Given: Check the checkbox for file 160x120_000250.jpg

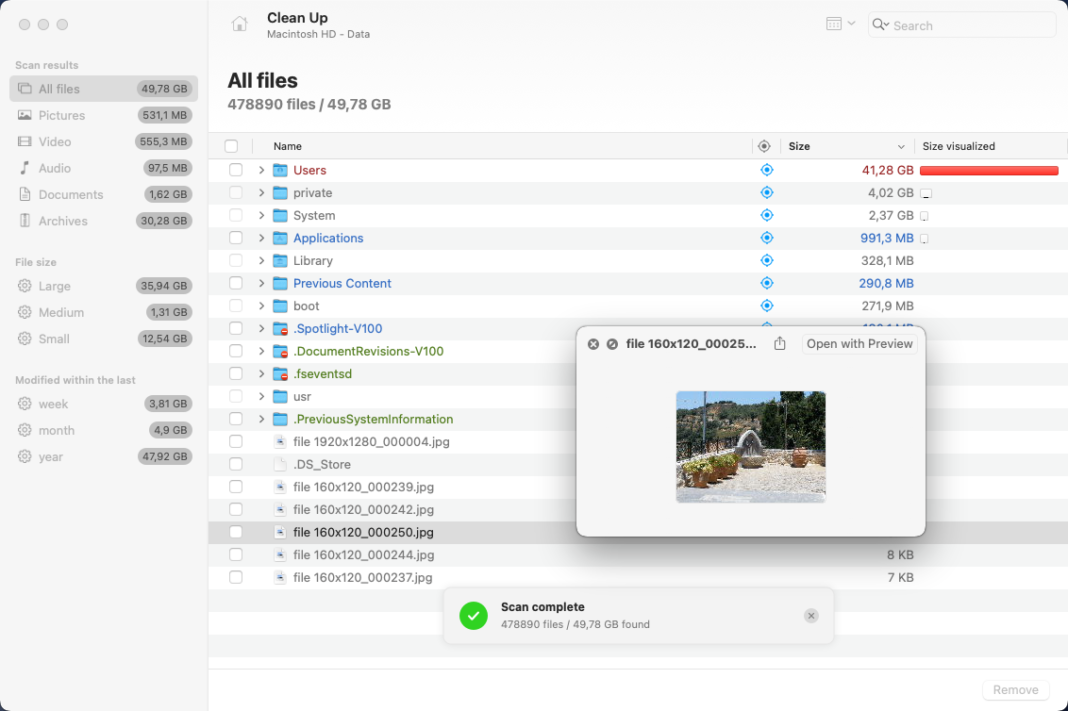Looking at the screenshot, I should (x=235, y=532).
